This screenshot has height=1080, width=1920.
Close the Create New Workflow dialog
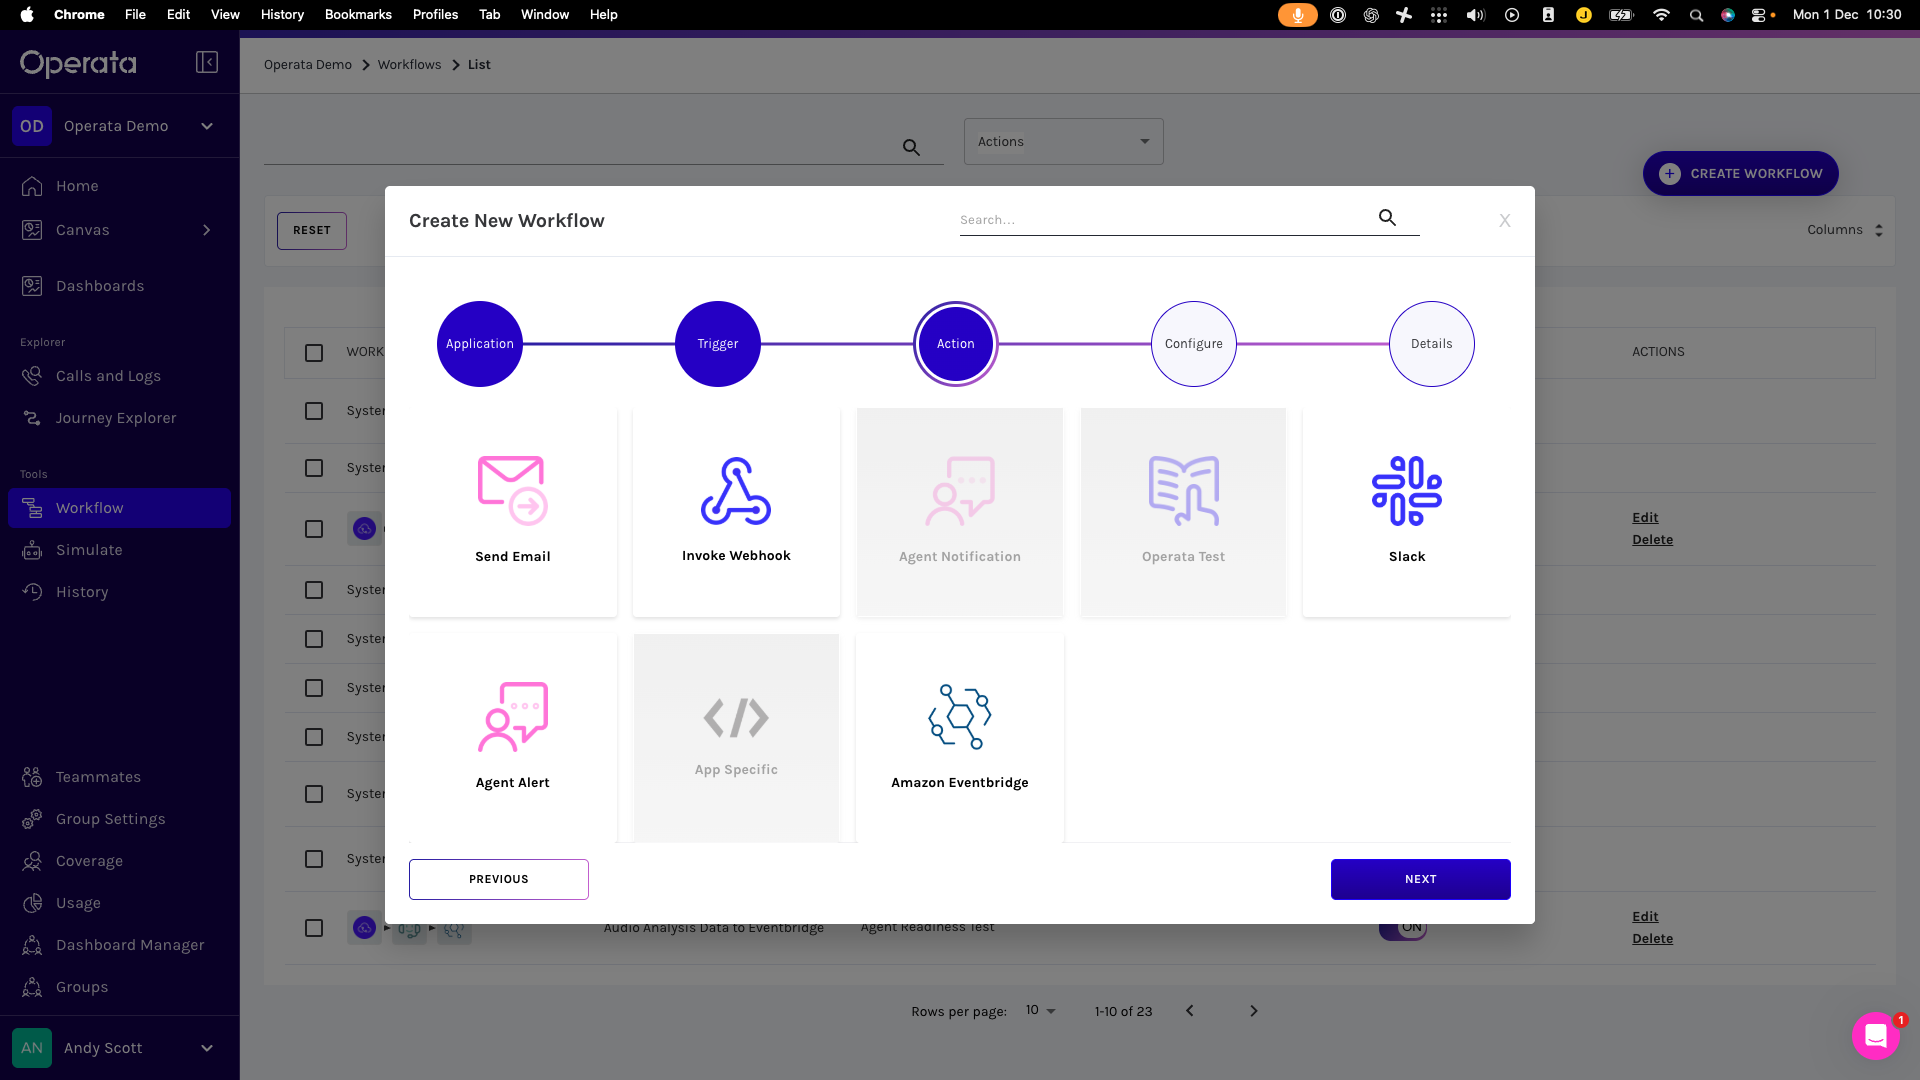coord(1504,221)
